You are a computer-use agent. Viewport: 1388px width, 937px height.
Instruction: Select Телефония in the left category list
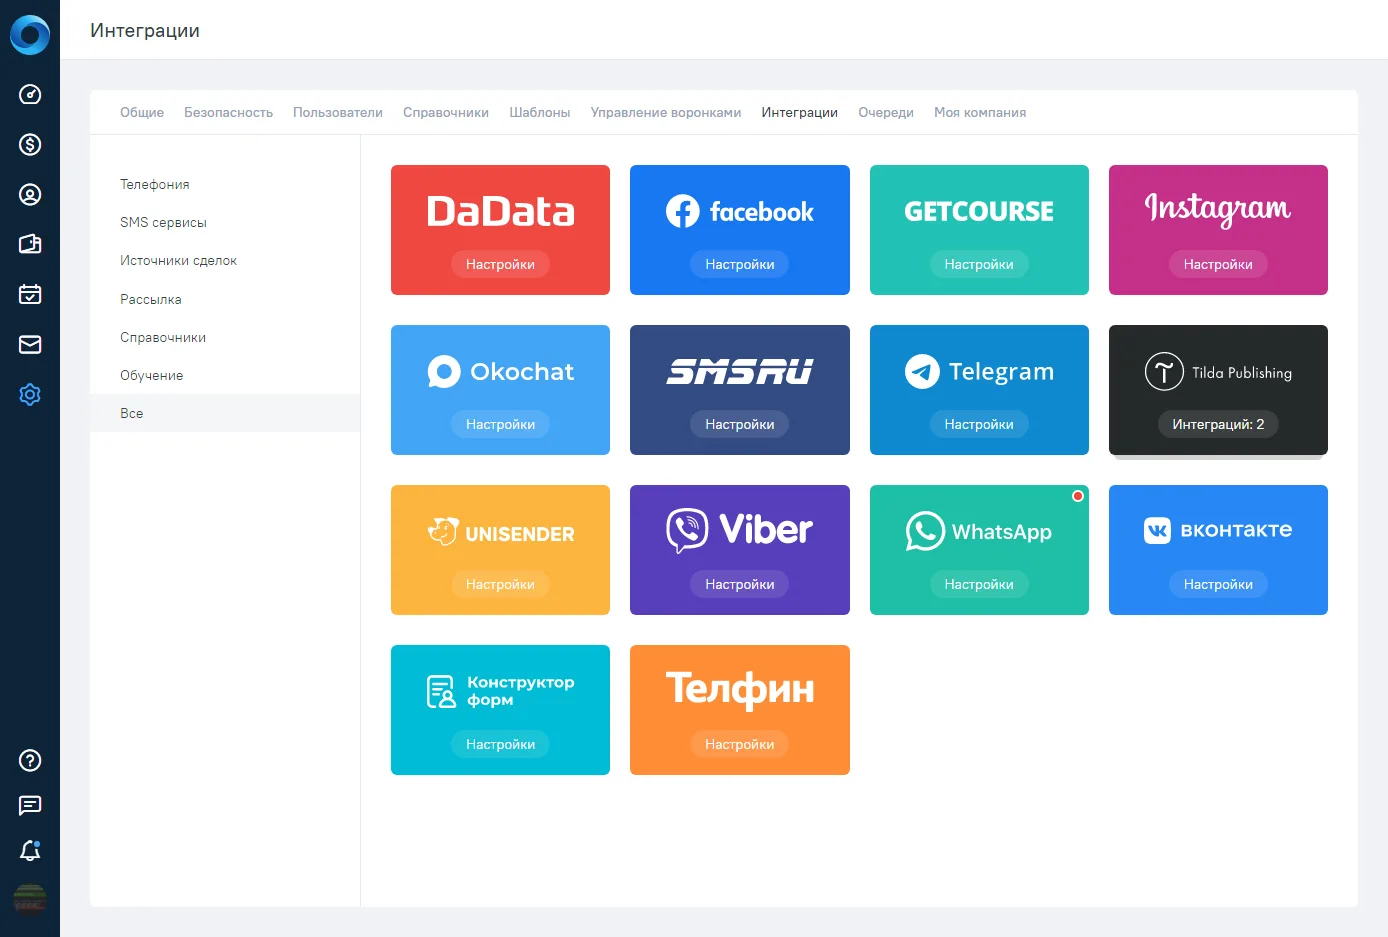pyautogui.click(x=155, y=184)
